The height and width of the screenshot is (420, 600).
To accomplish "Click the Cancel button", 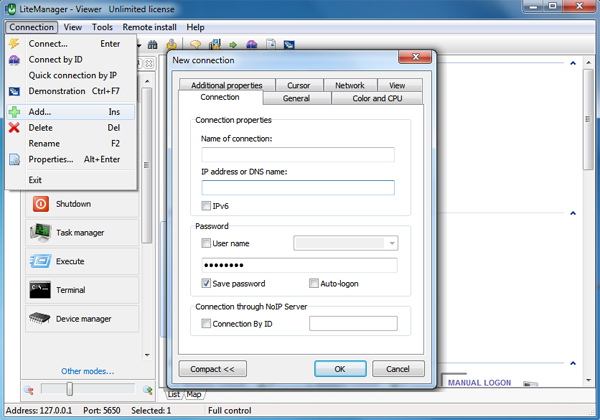I will click(x=398, y=369).
